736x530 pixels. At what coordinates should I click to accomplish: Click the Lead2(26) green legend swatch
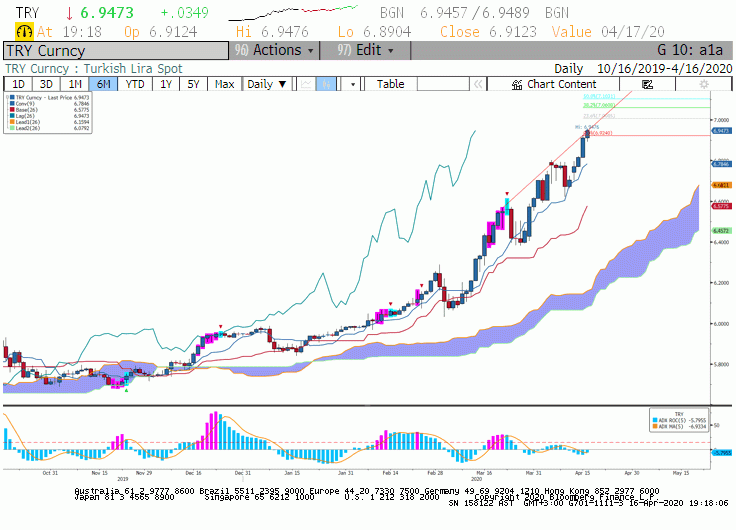tap(12, 128)
